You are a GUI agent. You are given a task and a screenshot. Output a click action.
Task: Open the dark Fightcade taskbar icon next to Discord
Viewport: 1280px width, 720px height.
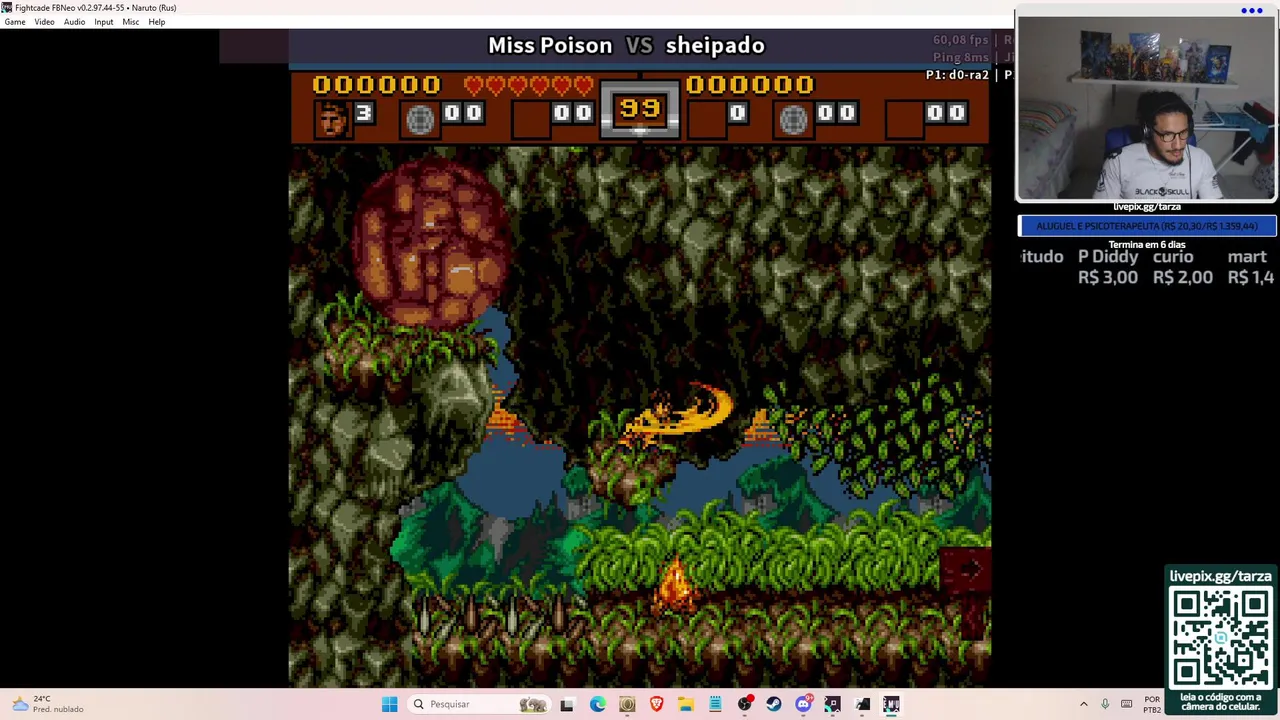(833, 704)
